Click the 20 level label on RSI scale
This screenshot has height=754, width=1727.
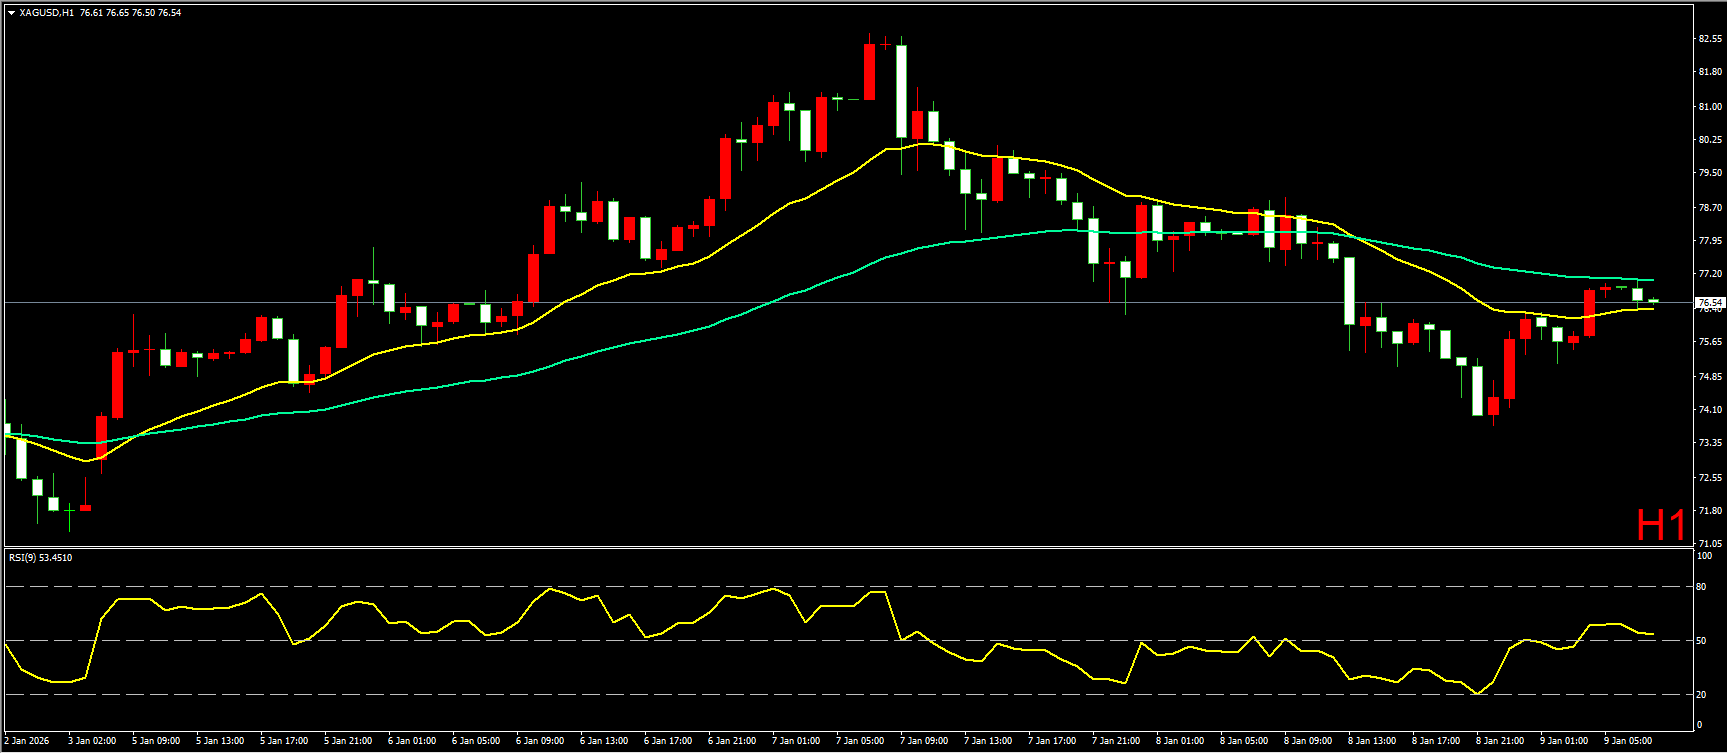(1700, 695)
